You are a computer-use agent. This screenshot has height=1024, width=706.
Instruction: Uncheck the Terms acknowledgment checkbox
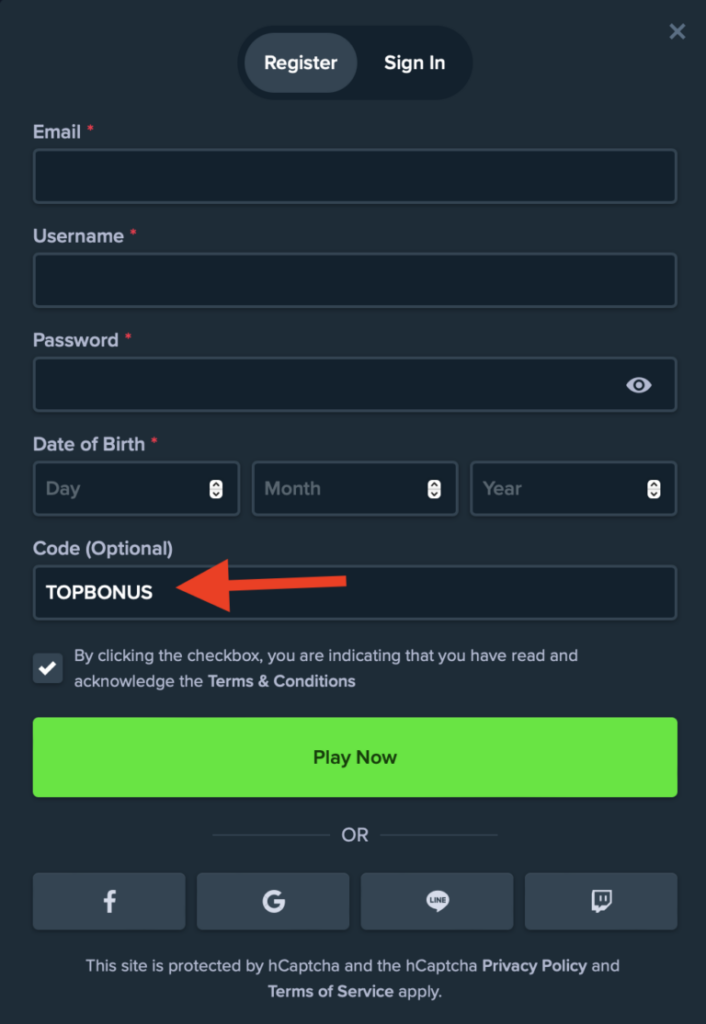pyautogui.click(x=47, y=668)
